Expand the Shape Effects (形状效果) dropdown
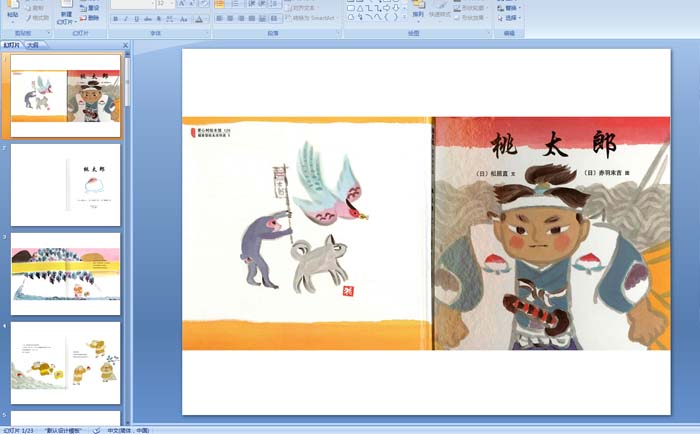The width and height of the screenshot is (700, 434). click(x=488, y=18)
